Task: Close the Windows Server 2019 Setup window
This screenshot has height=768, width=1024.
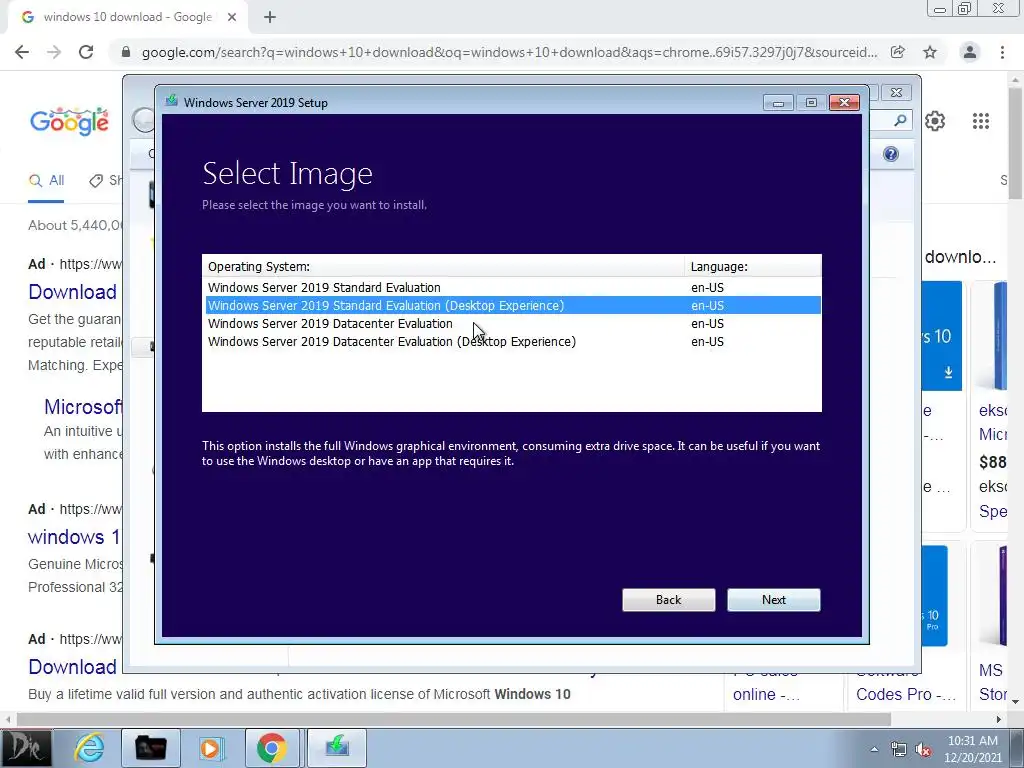Action: 844,103
